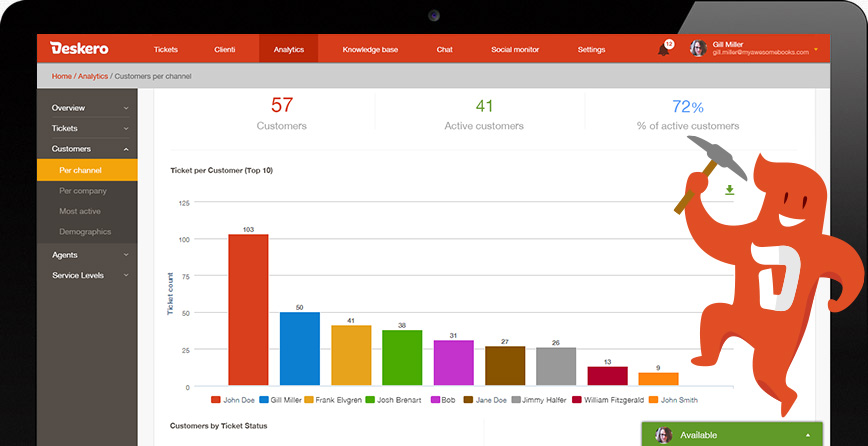Click the avatar in the Available status bar
The height and width of the screenshot is (446, 868).
(664, 435)
